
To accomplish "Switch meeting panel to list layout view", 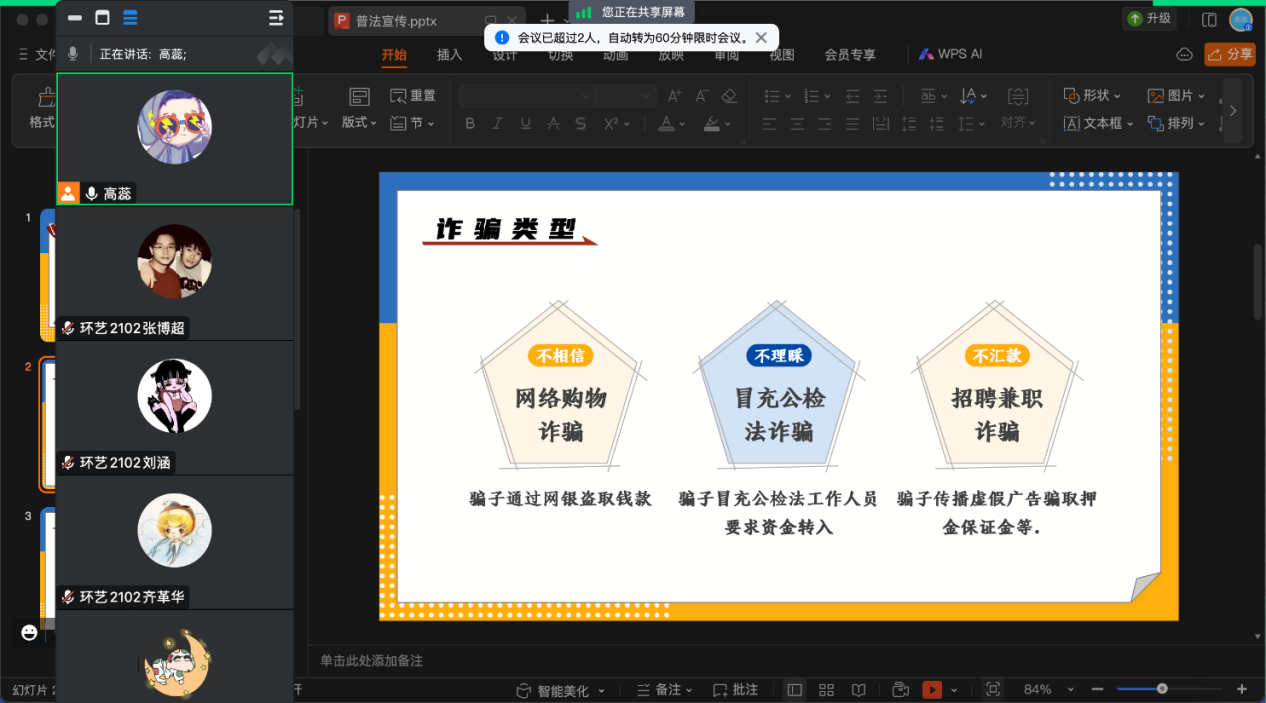I will click(130, 18).
